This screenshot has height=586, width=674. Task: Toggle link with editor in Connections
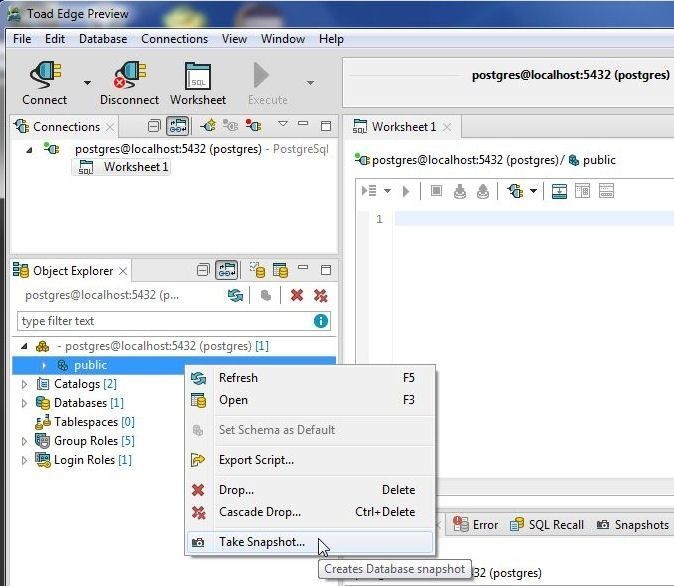pos(178,126)
